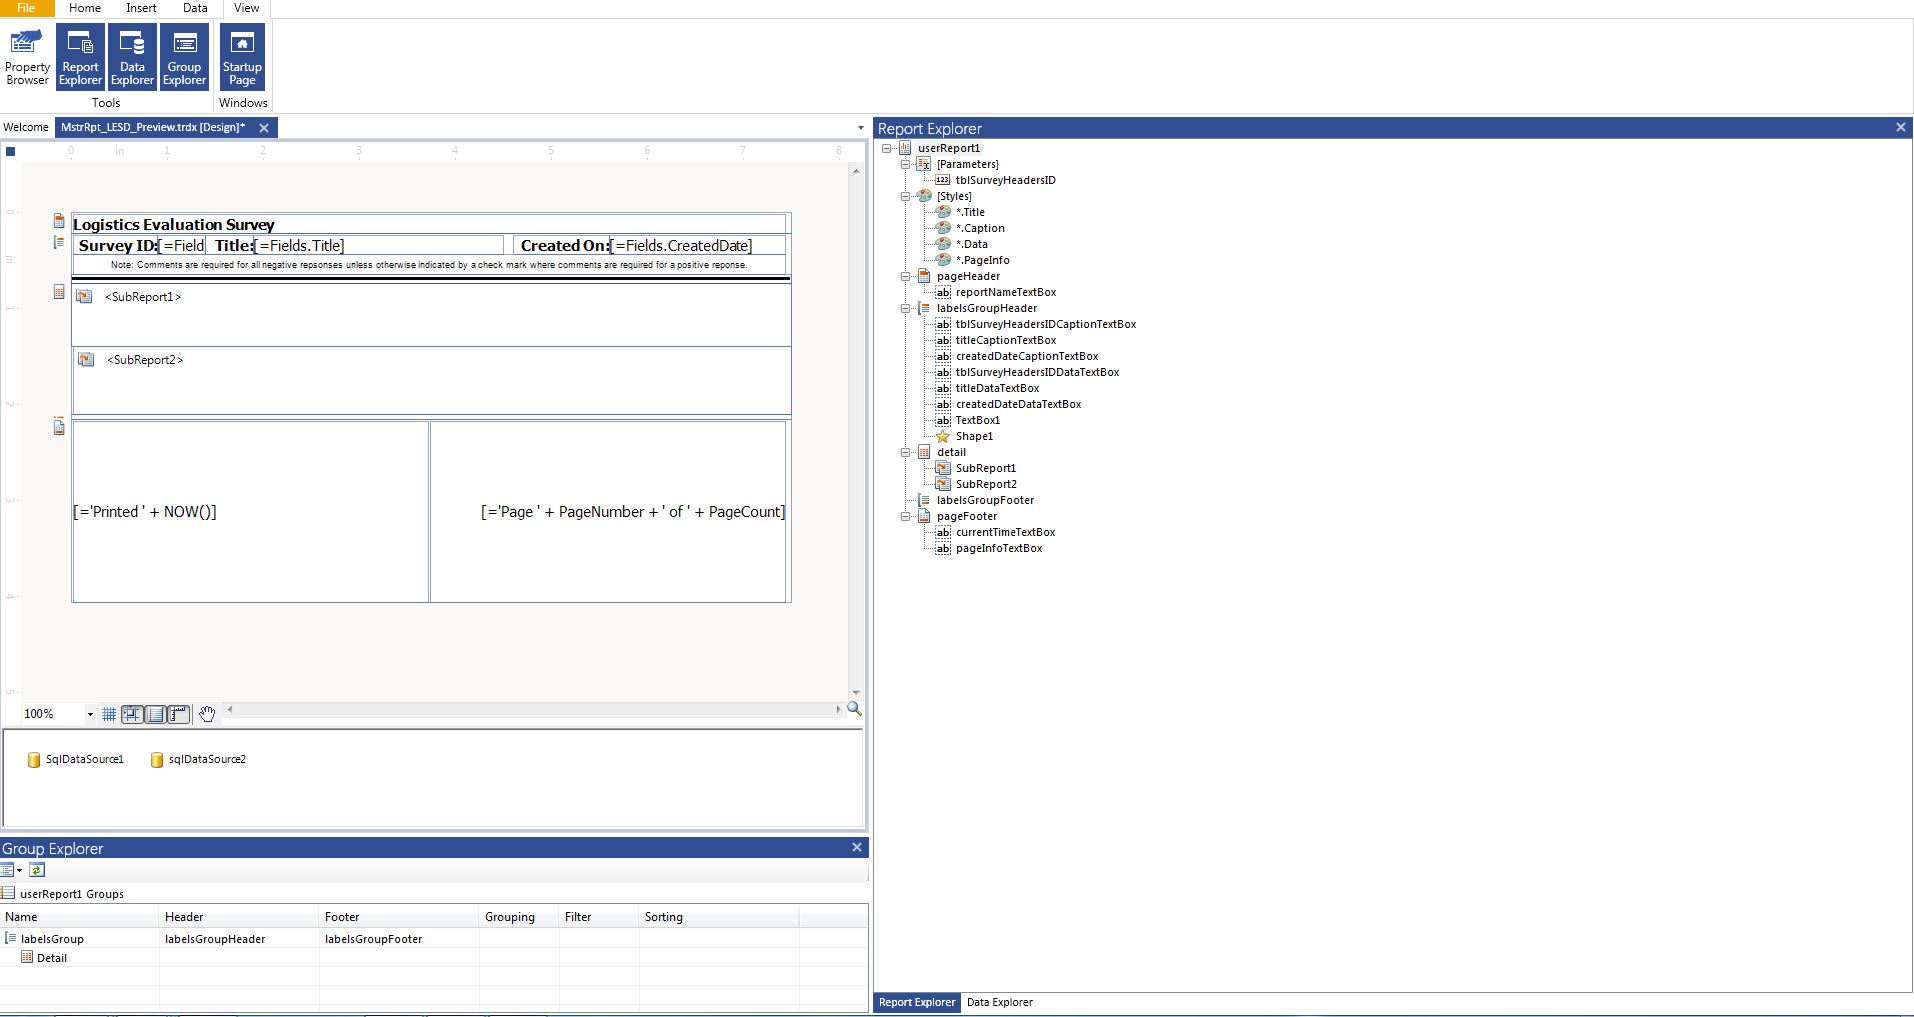The image size is (1914, 1017).
Task: Switch to the Data Explorer bottom tab
Action: pyautogui.click(x=1000, y=1002)
